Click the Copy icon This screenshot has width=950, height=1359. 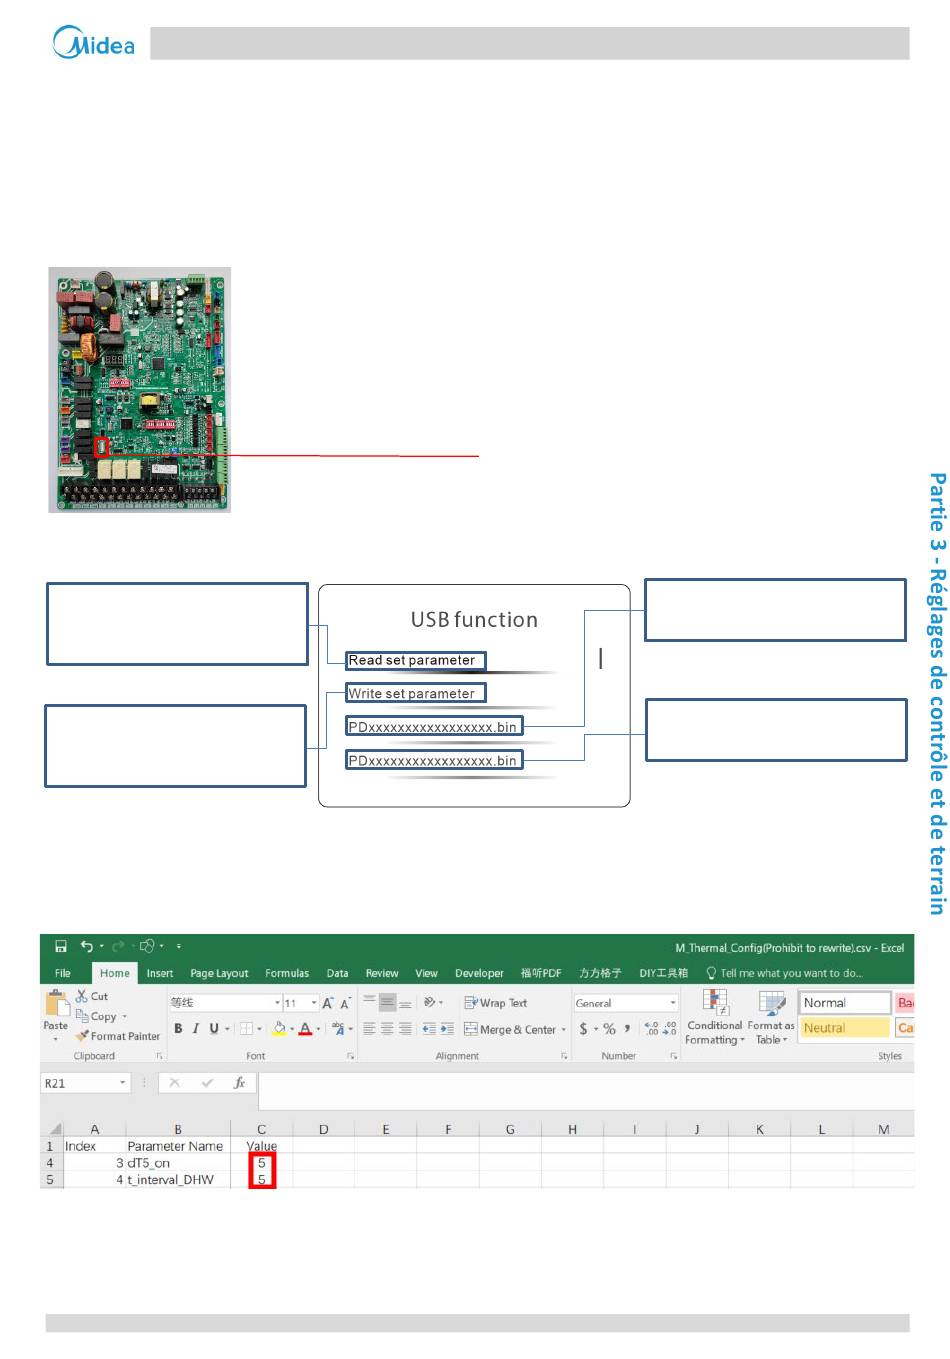82,1016
